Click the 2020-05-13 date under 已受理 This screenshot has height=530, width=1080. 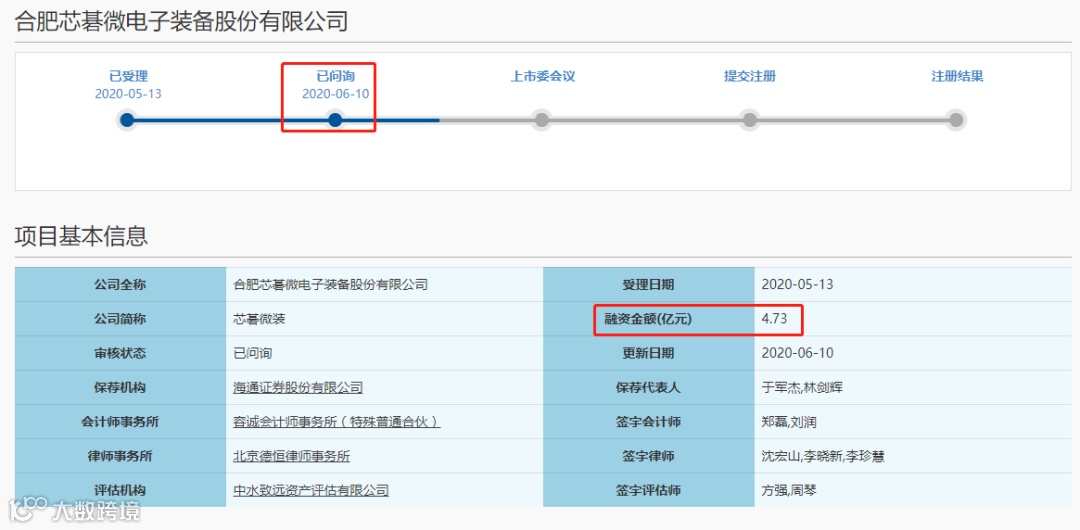[x=128, y=94]
